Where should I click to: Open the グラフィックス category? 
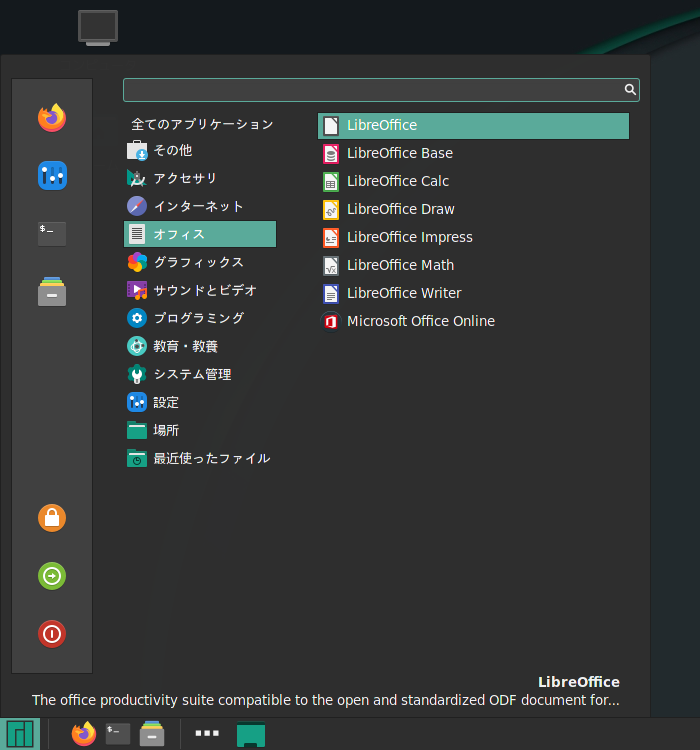200,262
